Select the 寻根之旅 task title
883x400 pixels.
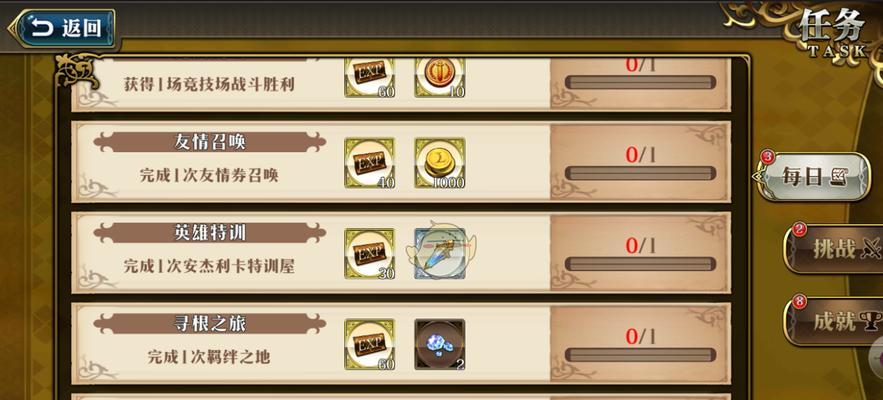(x=209, y=323)
